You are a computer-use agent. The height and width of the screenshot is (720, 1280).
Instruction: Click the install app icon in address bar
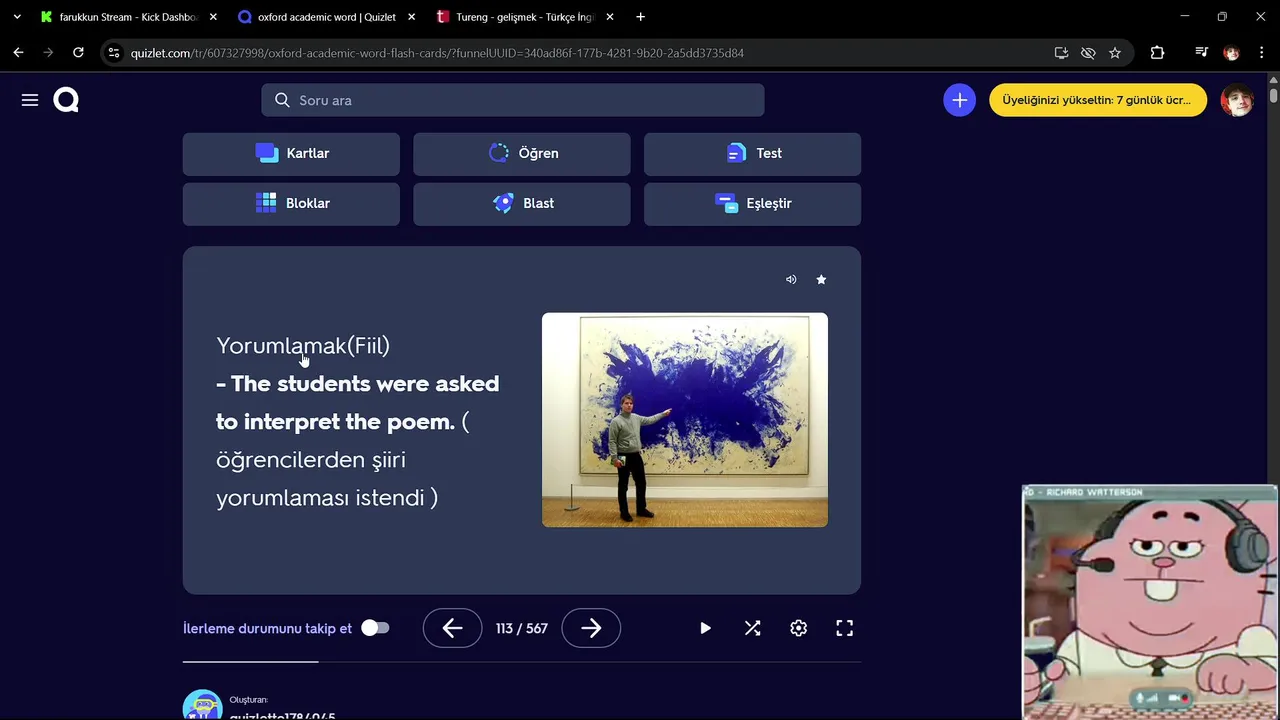click(1062, 53)
